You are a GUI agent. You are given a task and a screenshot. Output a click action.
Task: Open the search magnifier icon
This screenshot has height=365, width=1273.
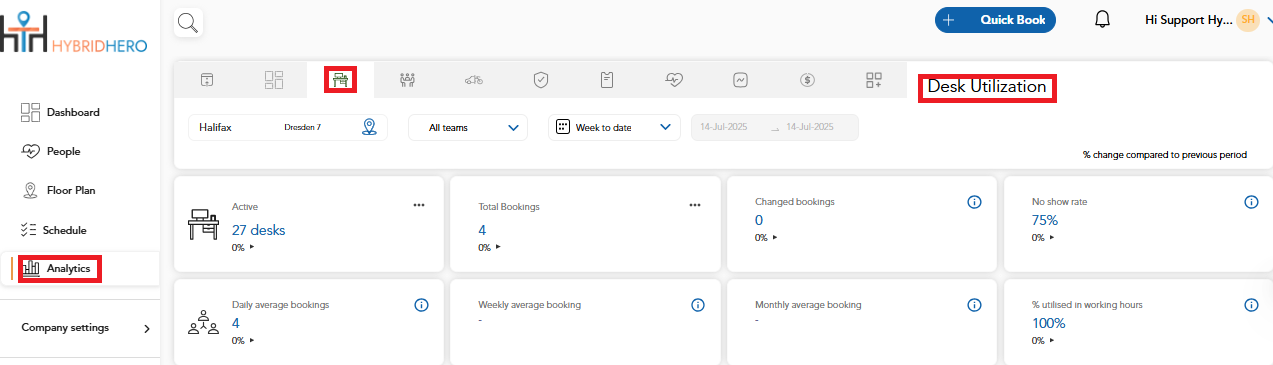point(188,22)
